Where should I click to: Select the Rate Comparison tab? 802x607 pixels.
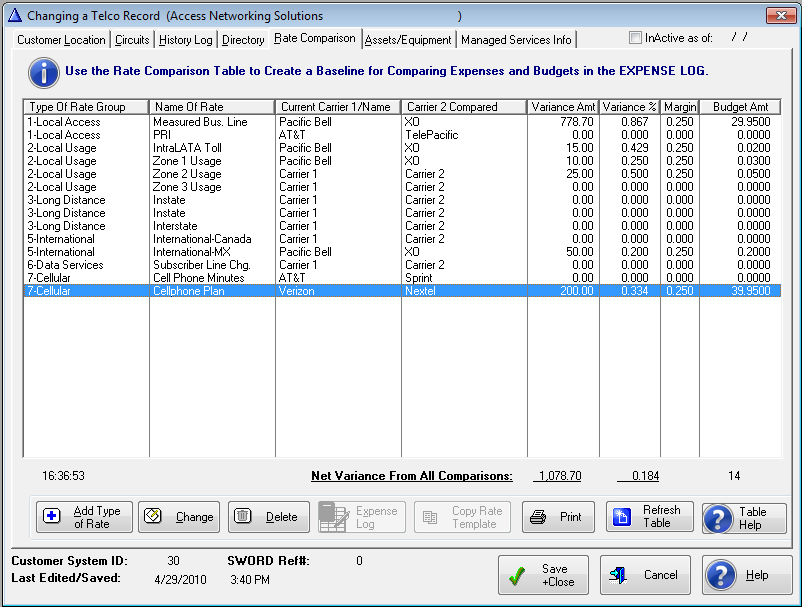[x=315, y=38]
